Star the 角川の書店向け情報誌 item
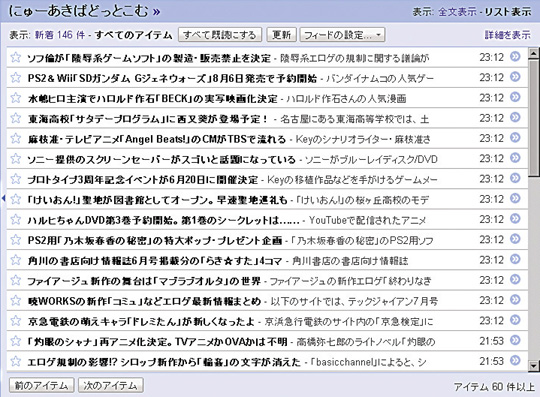This screenshot has width=540, height=397. pyautogui.click(x=15, y=260)
